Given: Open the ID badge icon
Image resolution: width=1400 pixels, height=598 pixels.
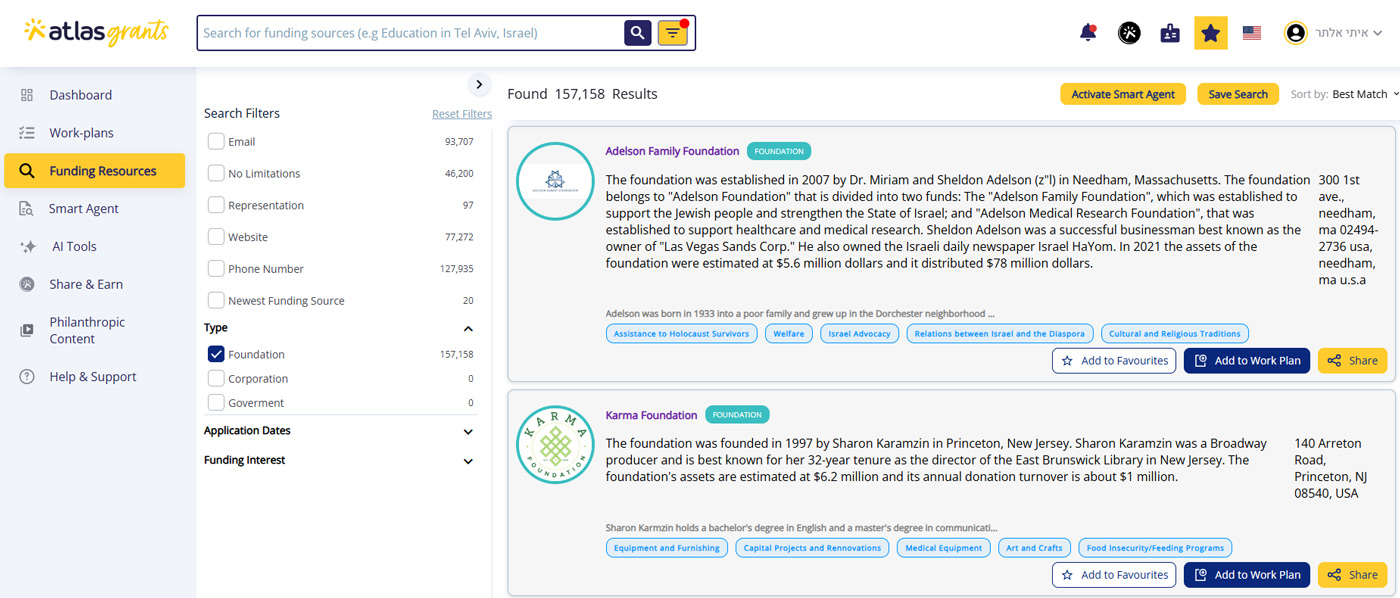Looking at the screenshot, I should (x=1170, y=33).
